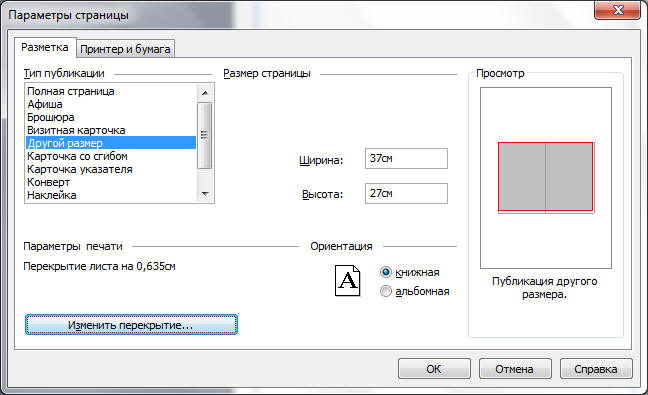648x395 pixels.
Task: Click the list scroll-down arrow
Action: (x=205, y=194)
